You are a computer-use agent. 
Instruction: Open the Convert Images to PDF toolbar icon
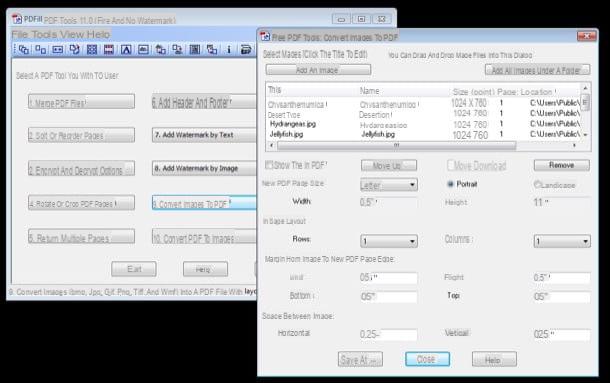pyautogui.click(x=160, y=49)
